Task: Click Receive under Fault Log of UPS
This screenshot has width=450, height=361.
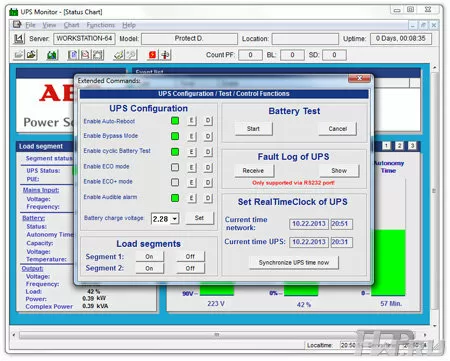Action: pos(253,171)
